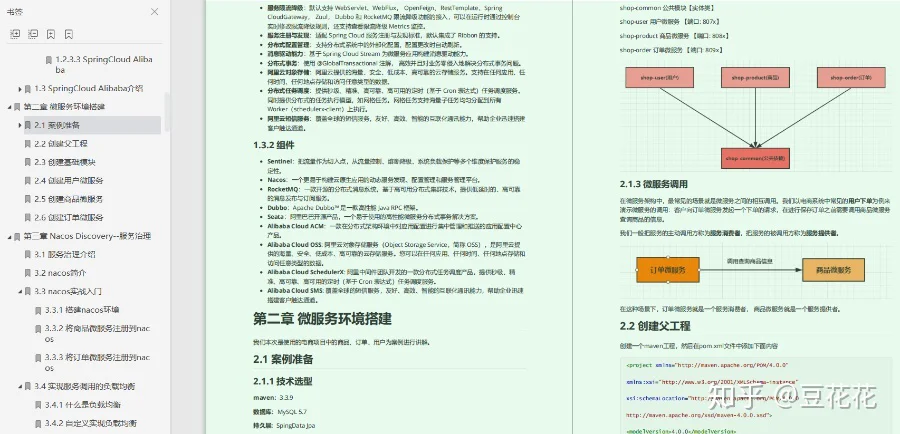
Task: Collapse the 3.4 实现服务调用的负载均衡 bookmark
Action: point(20,386)
